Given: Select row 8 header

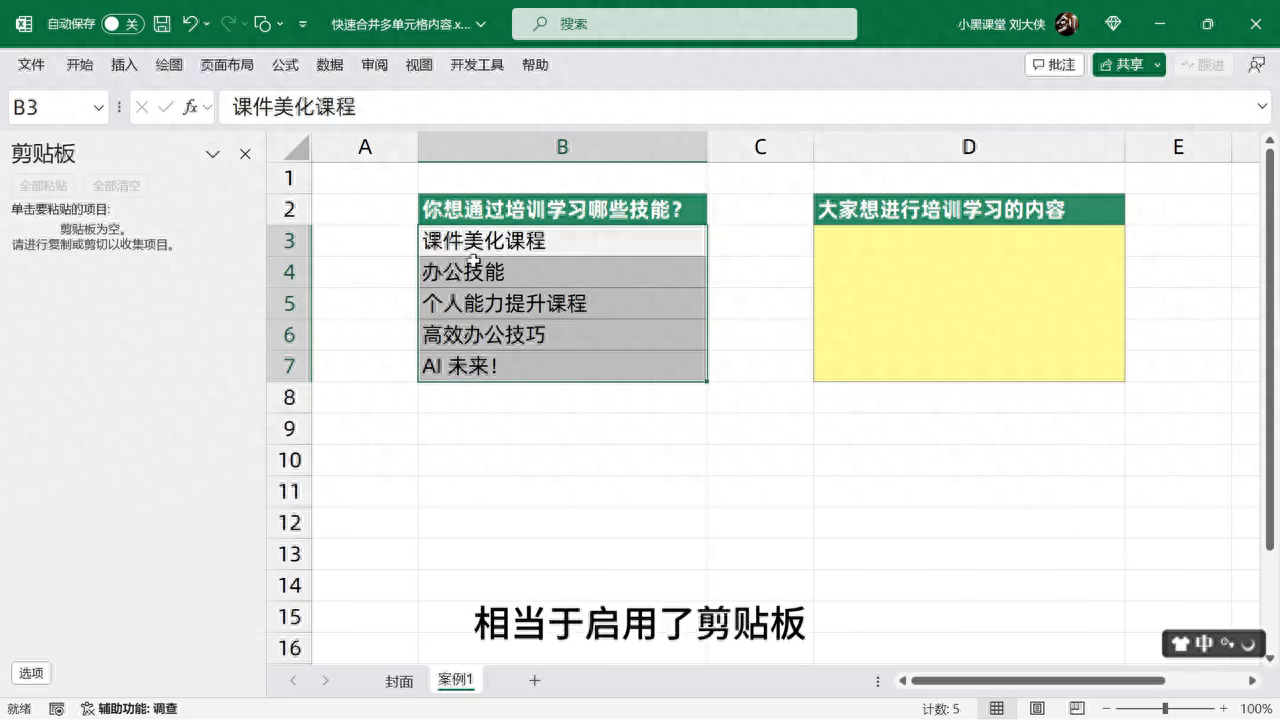Looking at the screenshot, I should click(x=290, y=397).
